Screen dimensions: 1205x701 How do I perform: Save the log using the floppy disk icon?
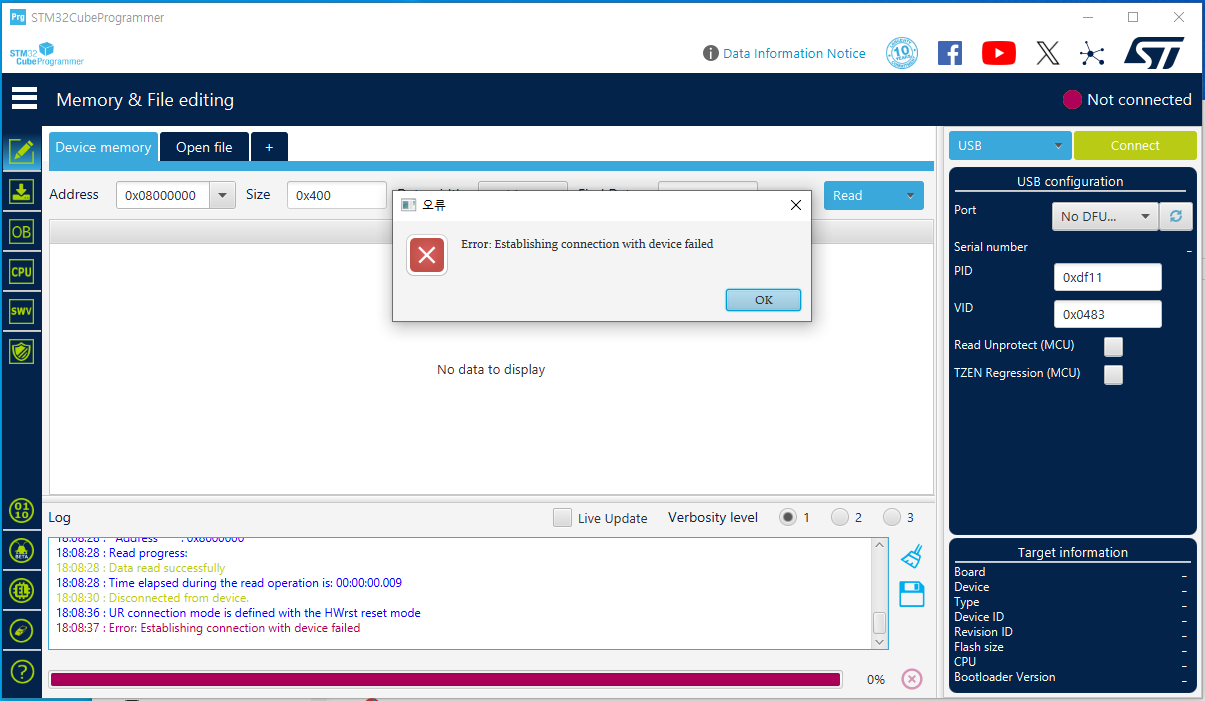pyautogui.click(x=911, y=594)
